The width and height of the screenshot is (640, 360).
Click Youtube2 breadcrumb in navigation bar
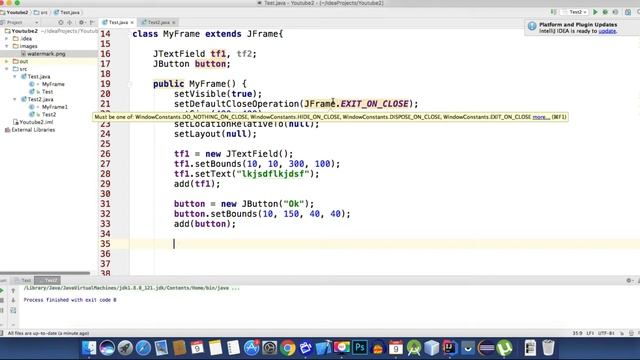(17, 12)
